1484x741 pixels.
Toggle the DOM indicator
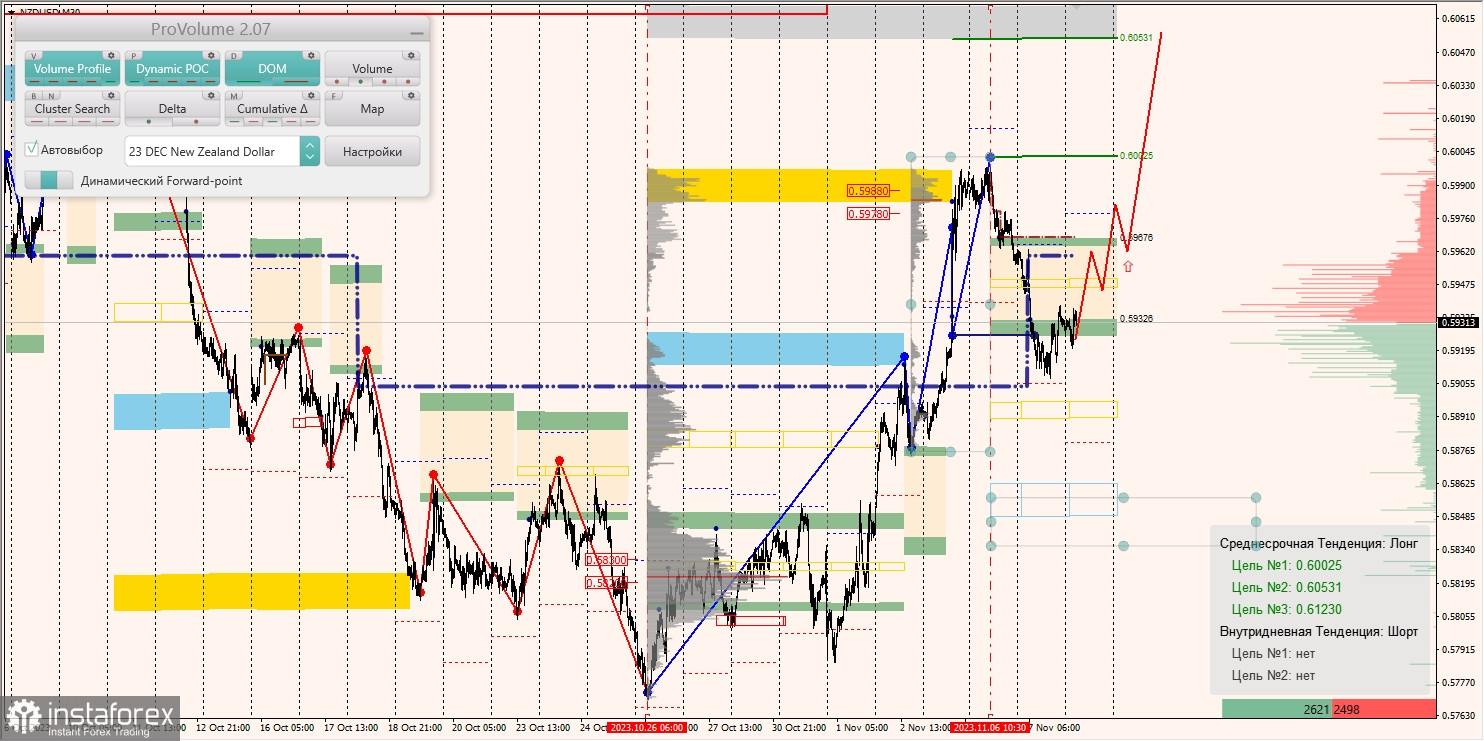(272, 69)
